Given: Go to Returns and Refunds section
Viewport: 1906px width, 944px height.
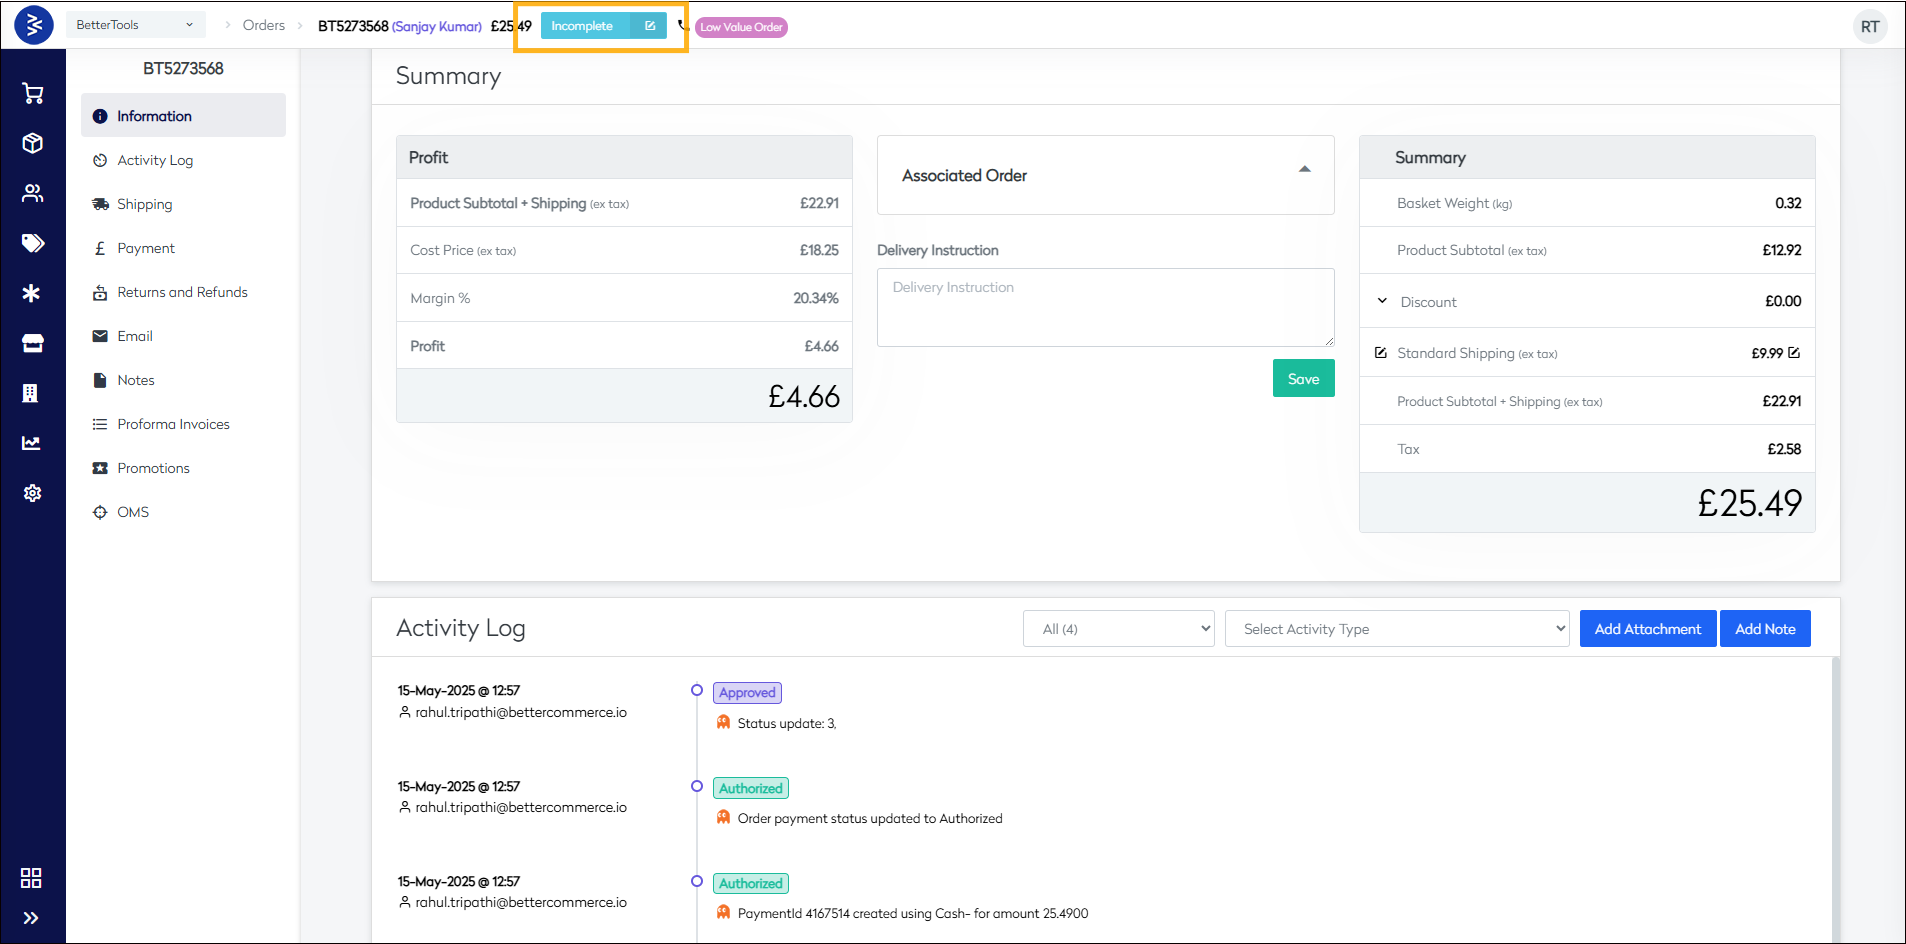Looking at the screenshot, I should [182, 292].
